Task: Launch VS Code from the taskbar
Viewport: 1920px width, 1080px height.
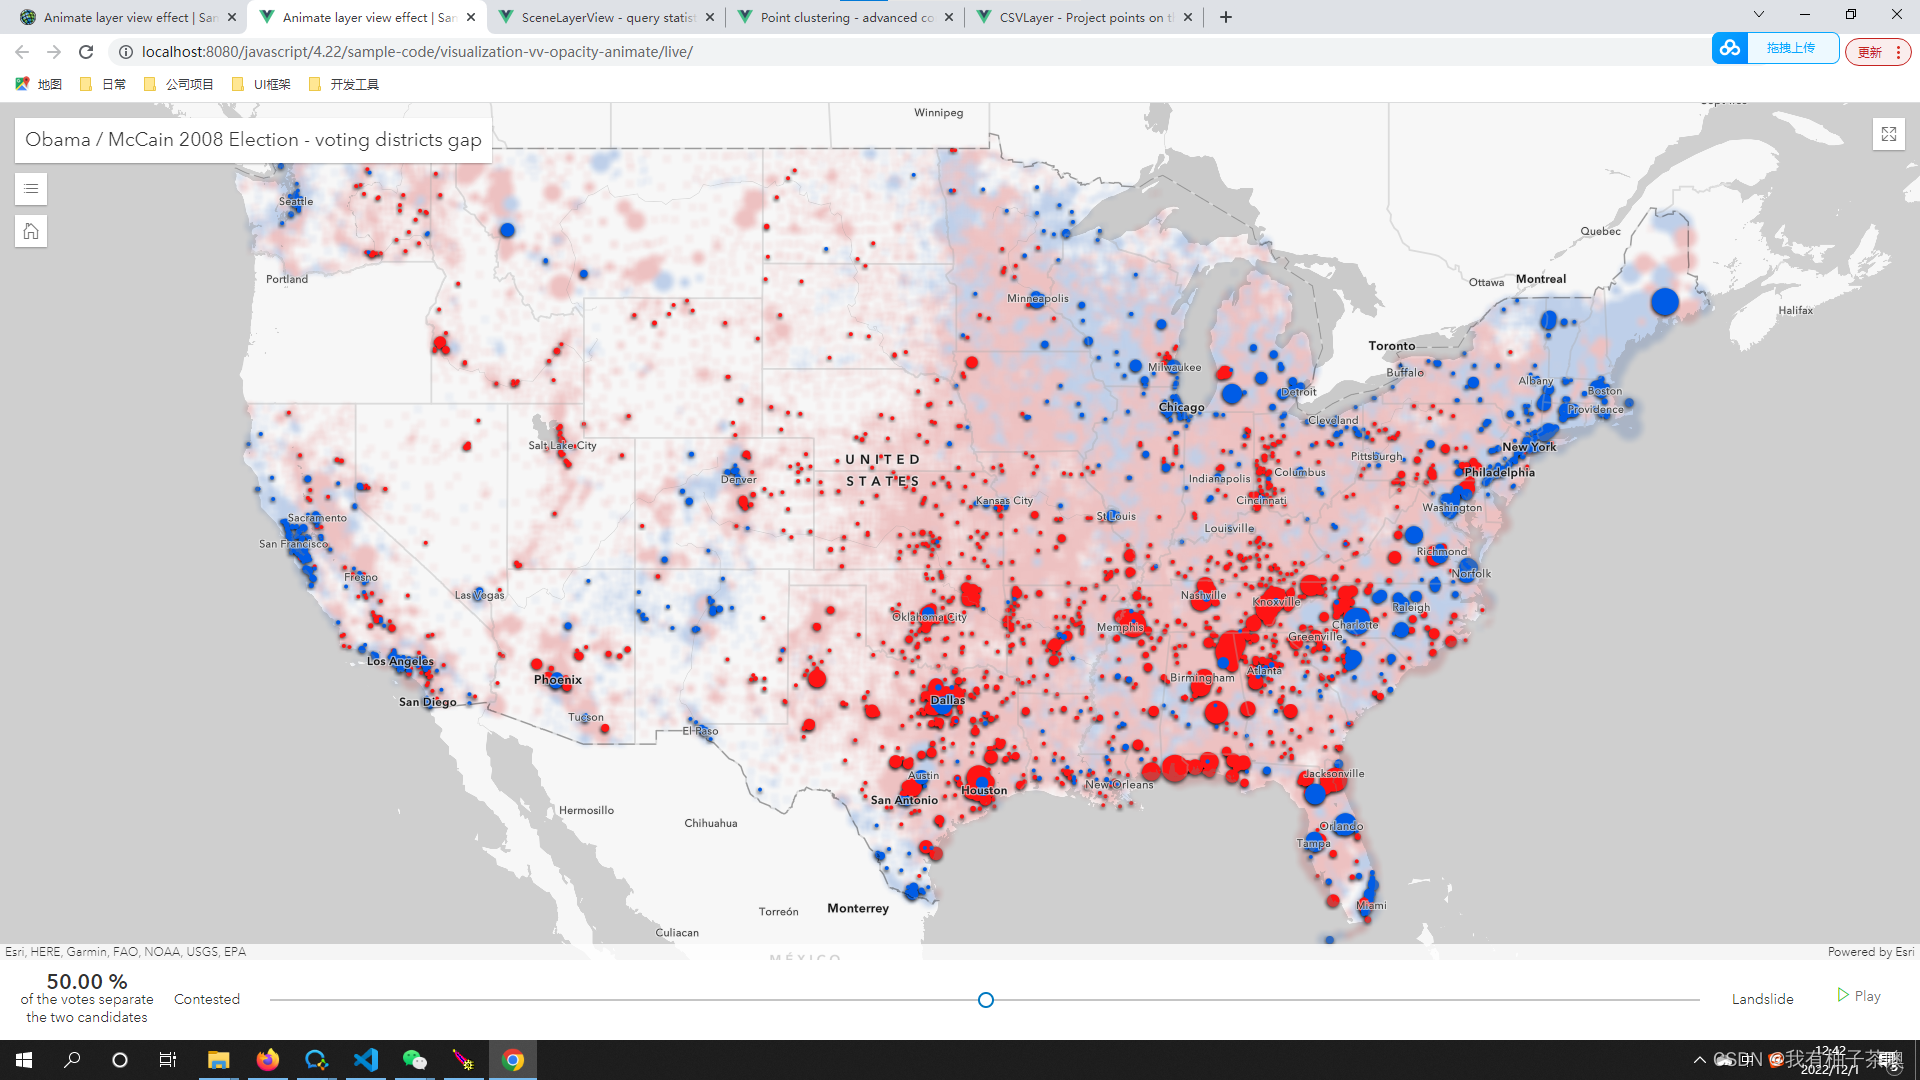Action: (365, 1059)
